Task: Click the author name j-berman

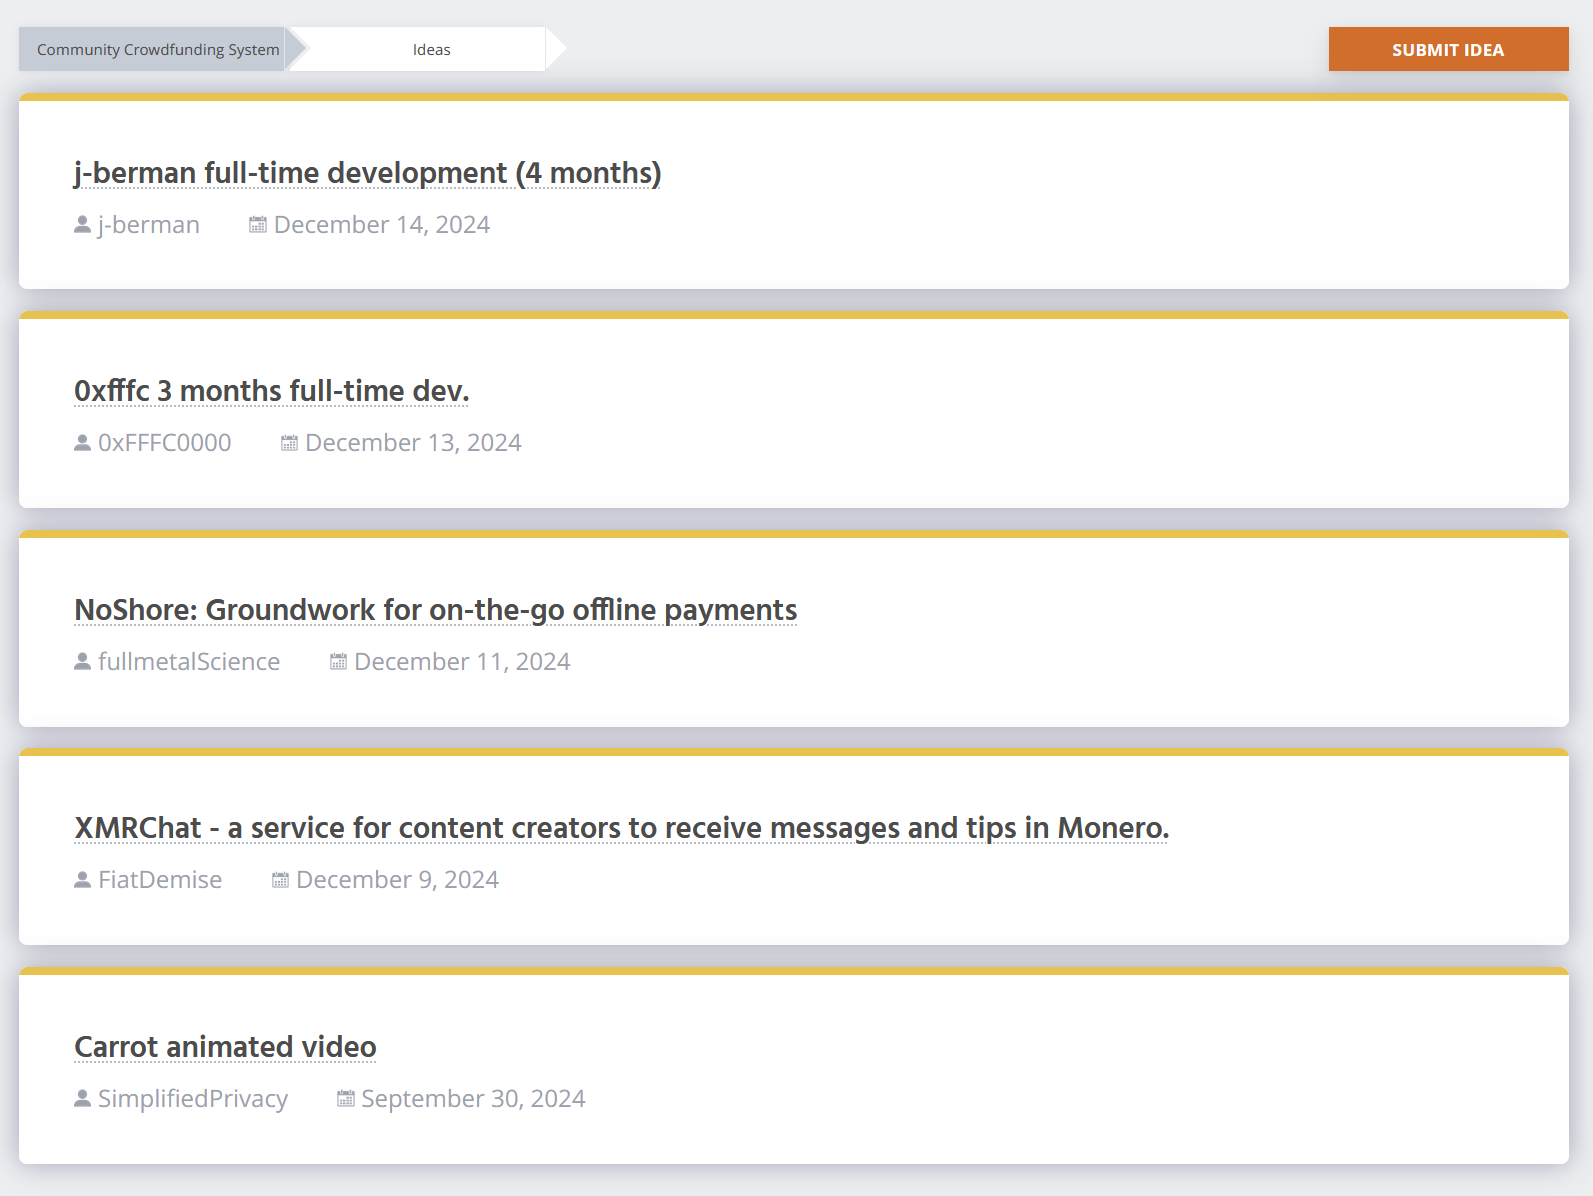Action: 149,225
